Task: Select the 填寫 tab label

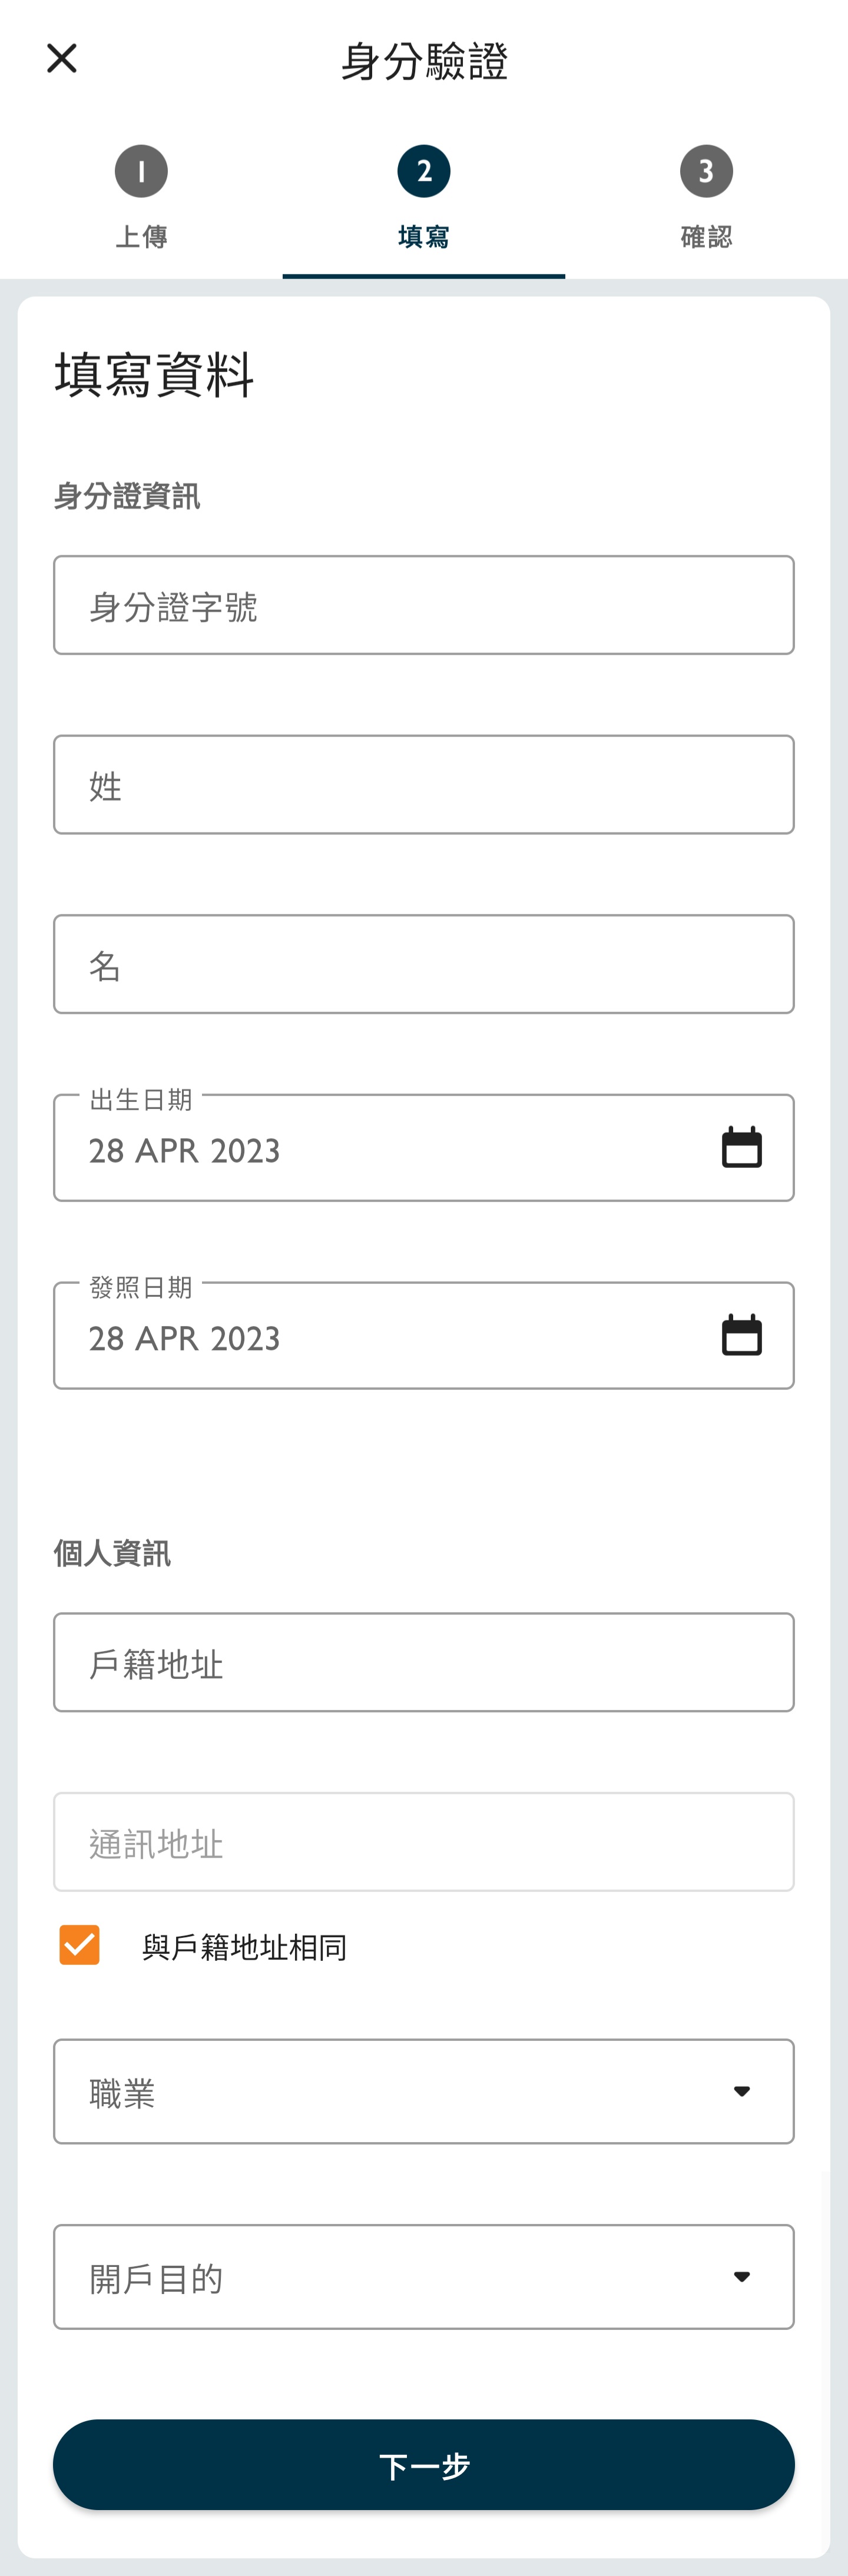Action: pos(424,237)
